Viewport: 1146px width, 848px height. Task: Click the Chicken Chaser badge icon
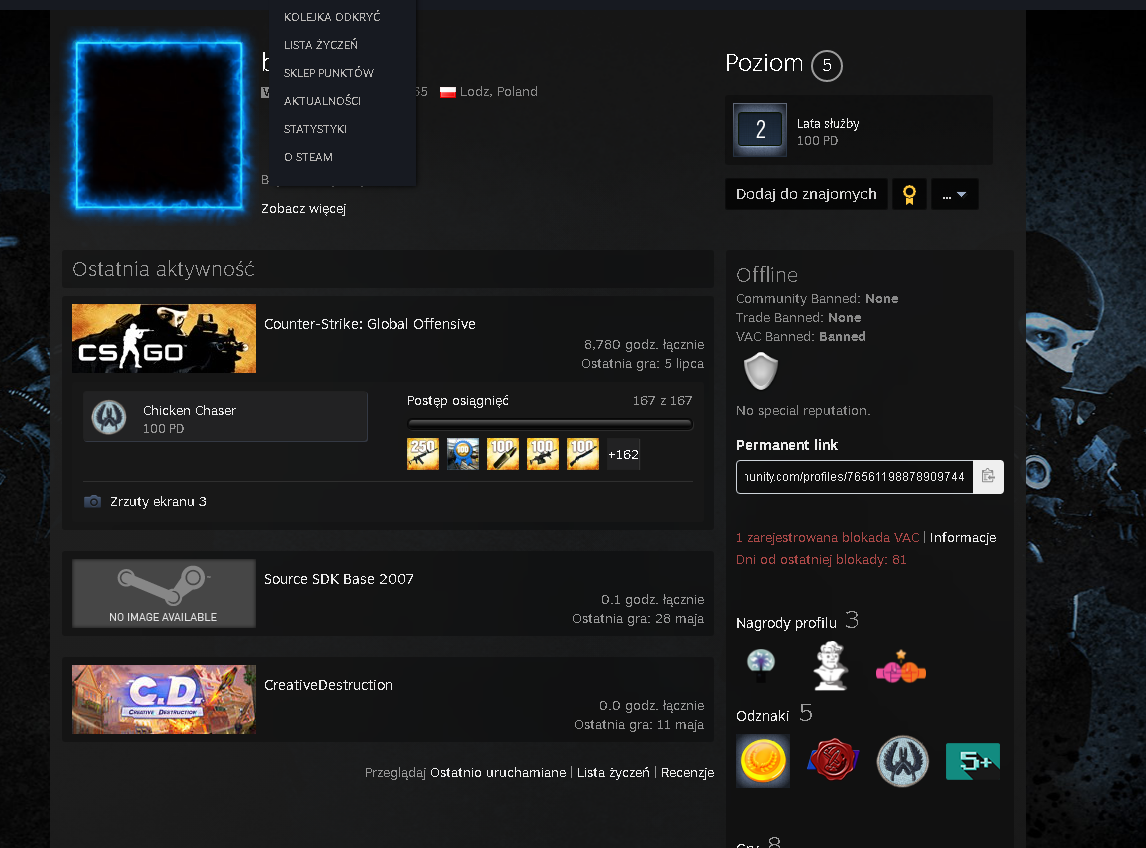109,417
